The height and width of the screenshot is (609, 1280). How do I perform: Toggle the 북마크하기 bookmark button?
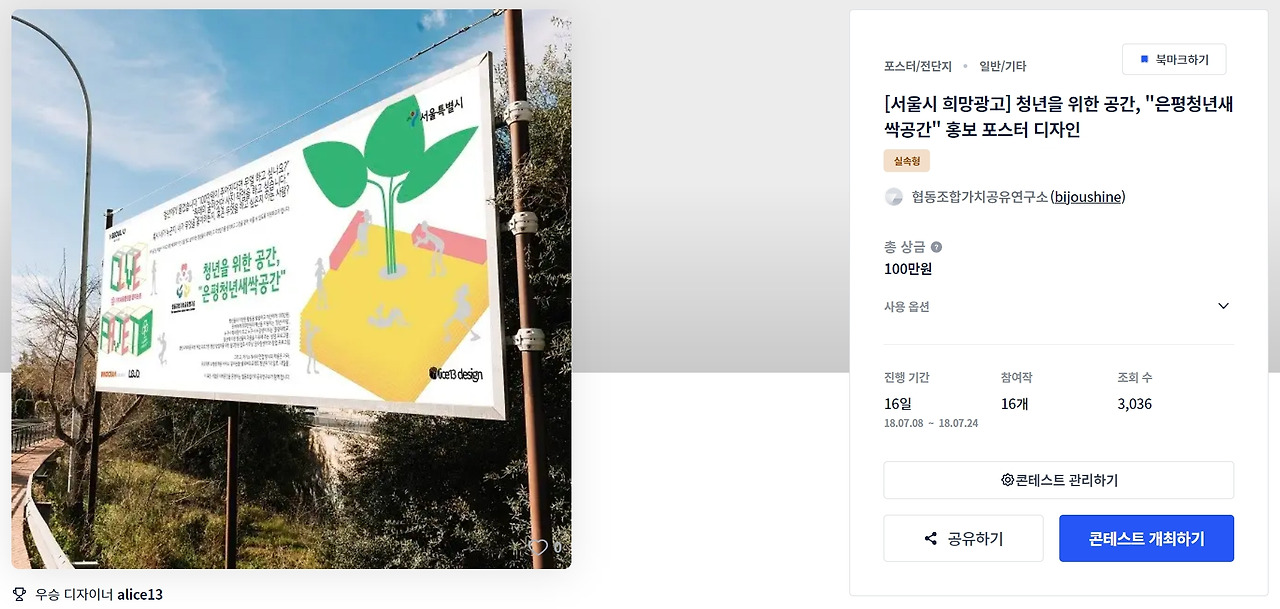1174,60
